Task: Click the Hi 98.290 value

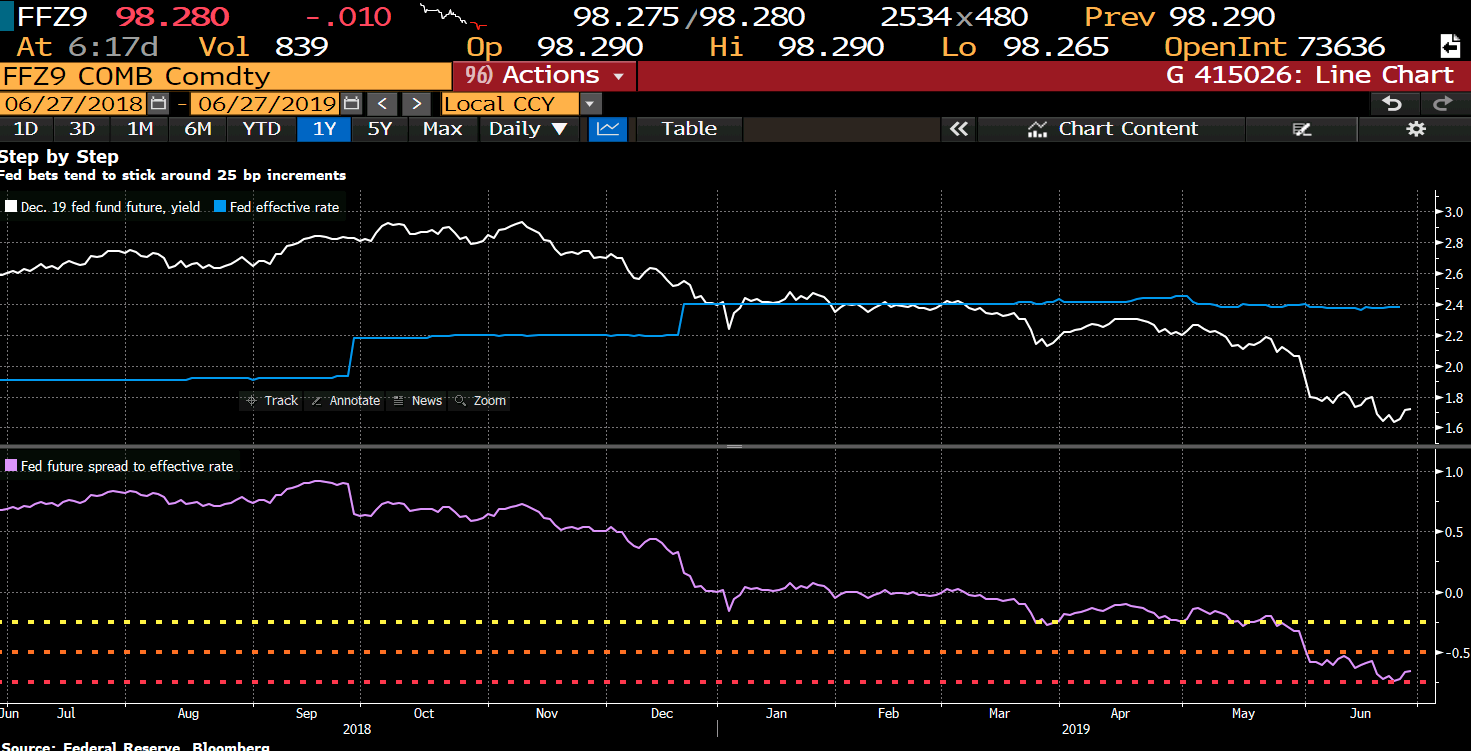Action: 831,47
